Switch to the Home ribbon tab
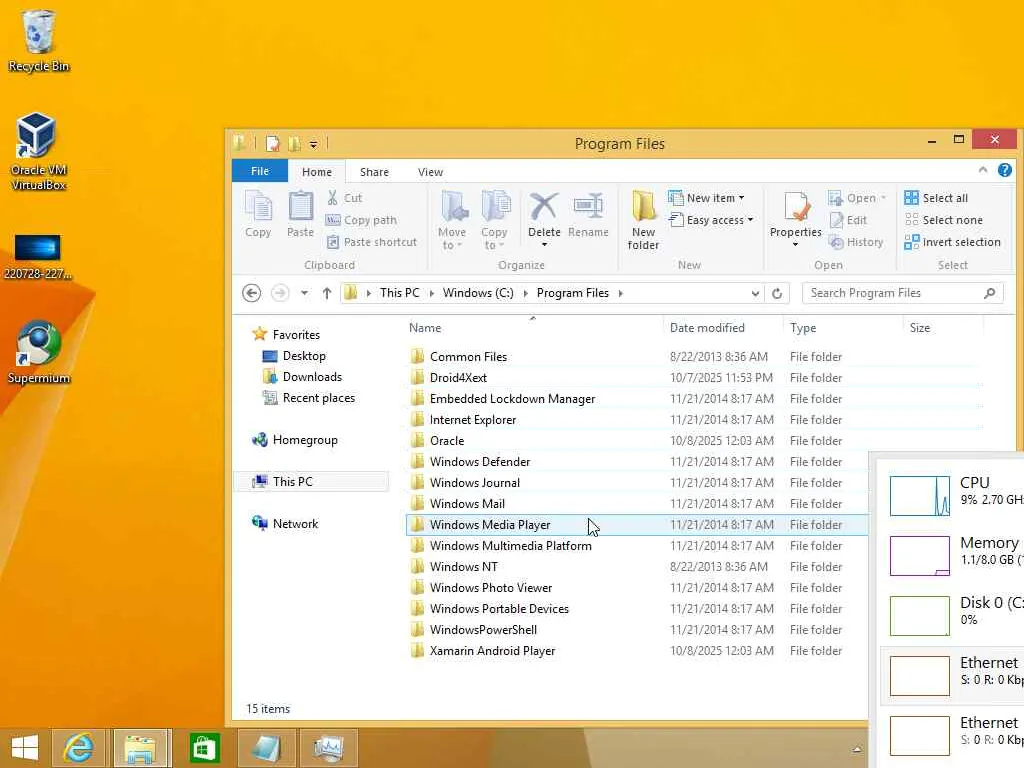The image size is (1024, 768). click(x=317, y=172)
